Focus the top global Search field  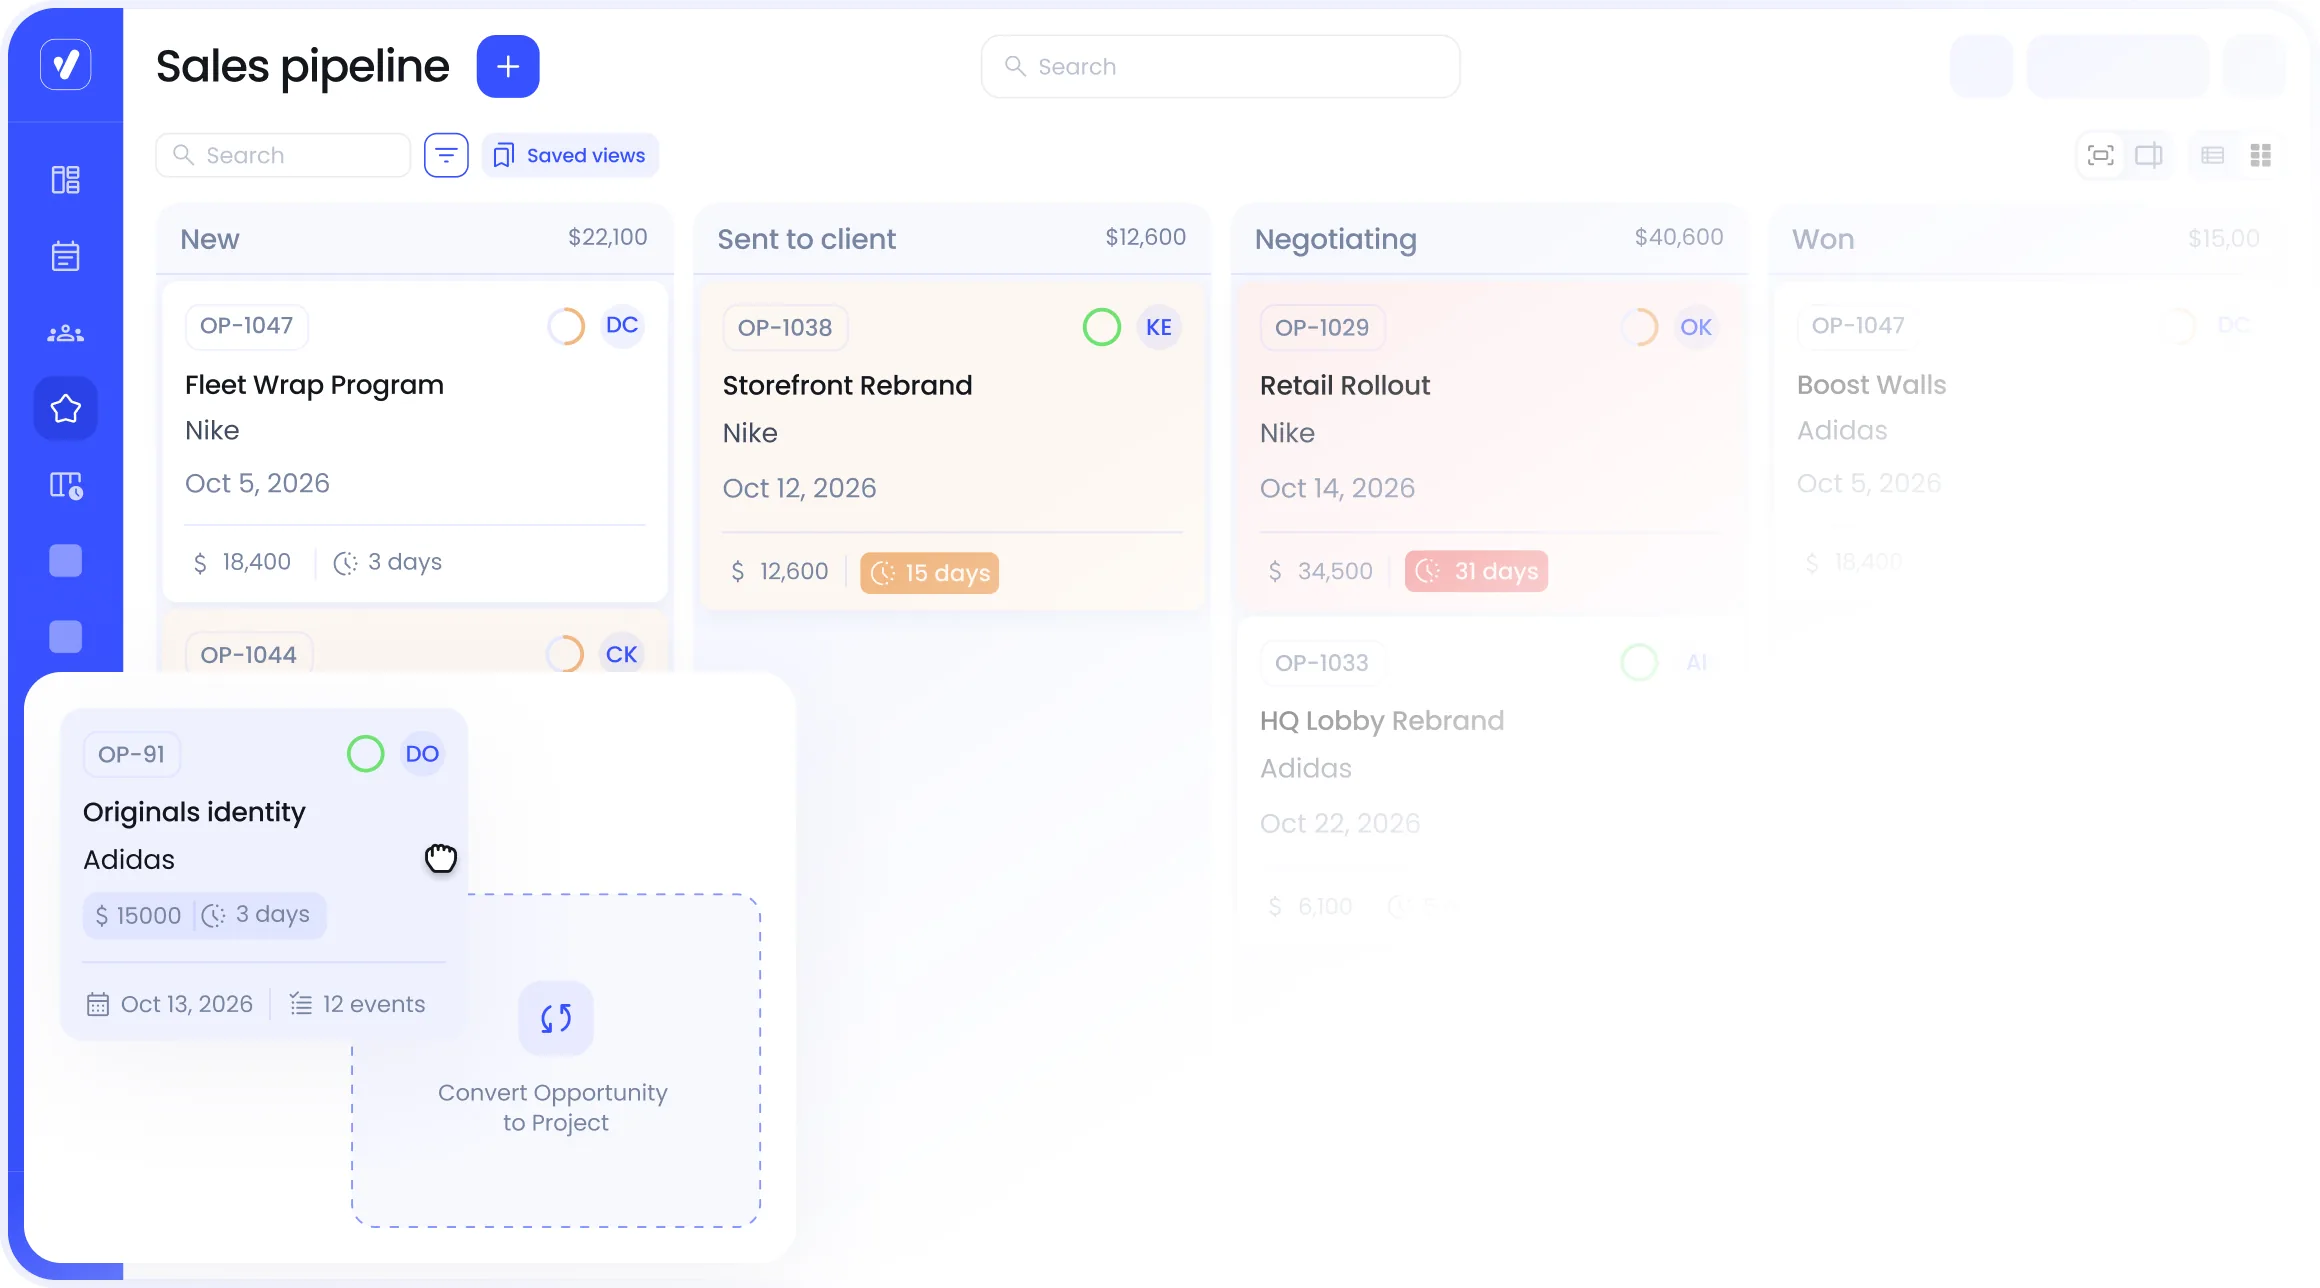coord(1221,67)
